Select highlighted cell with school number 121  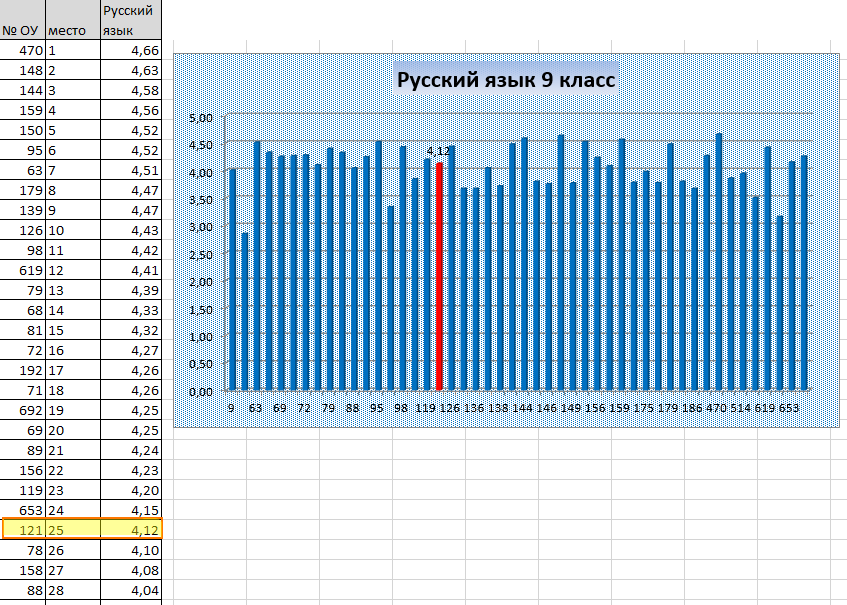[24, 530]
